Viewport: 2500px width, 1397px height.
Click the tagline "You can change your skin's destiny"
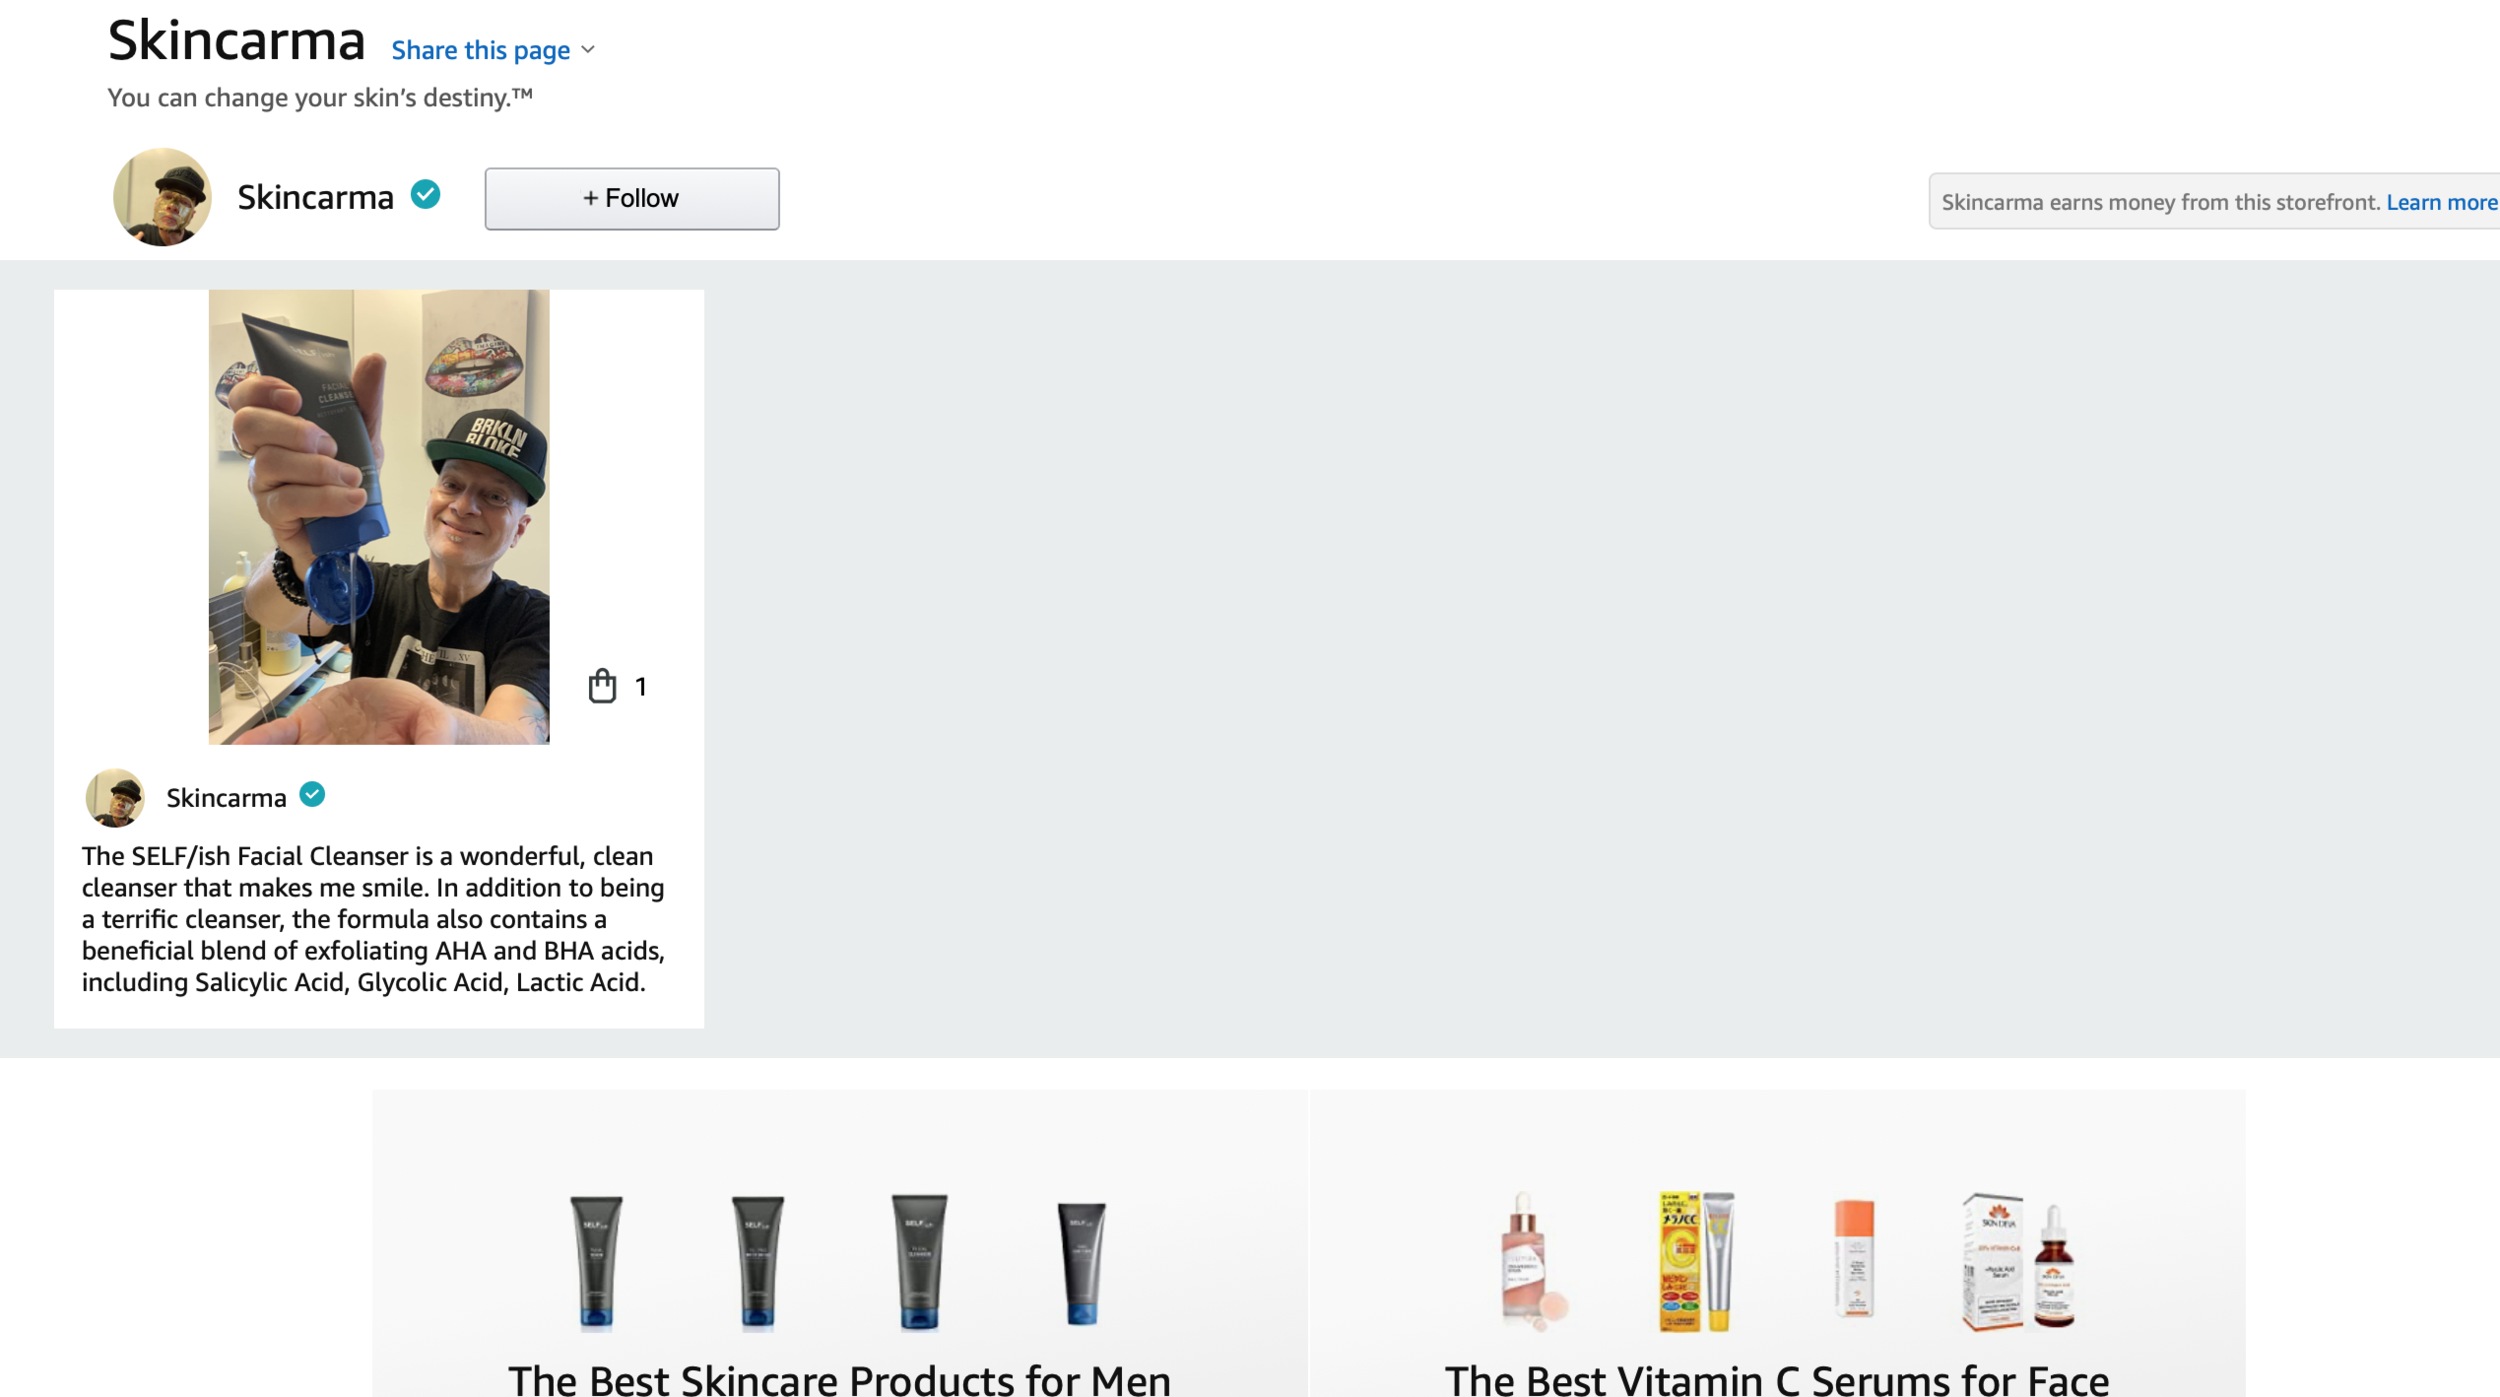pyautogui.click(x=320, y=98)
